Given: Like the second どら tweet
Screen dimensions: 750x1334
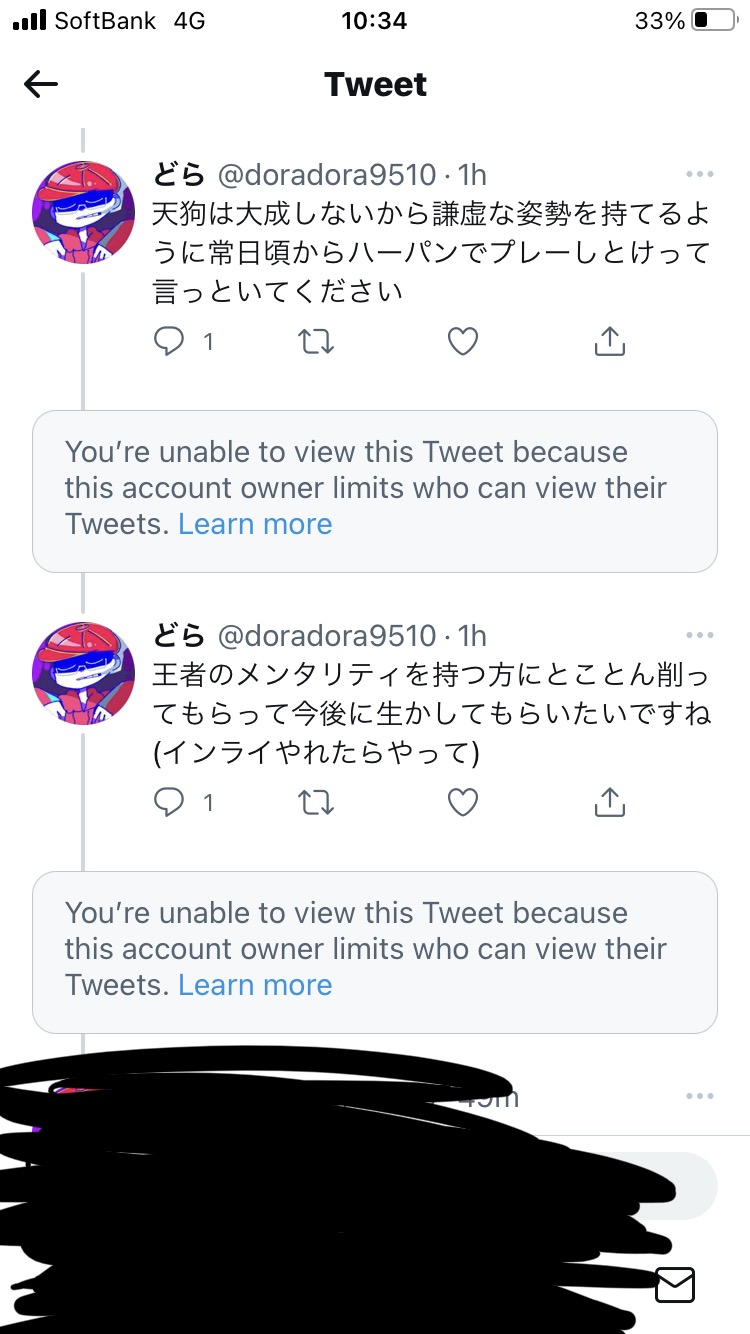Looking at the screenshot, I should tap(462, 802).
